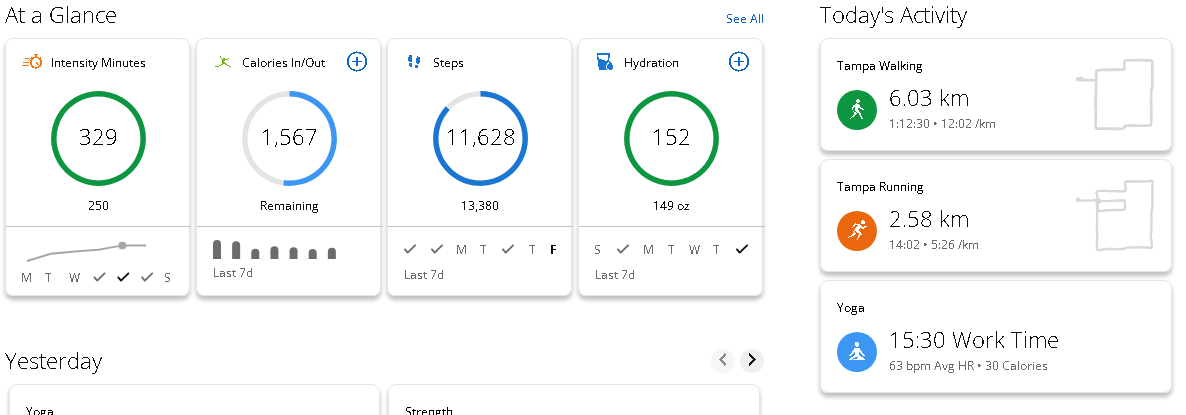
Task: Open the Tampa Walking route map thumbnail
Action: pyautogui.click(x=1116, y=94)
